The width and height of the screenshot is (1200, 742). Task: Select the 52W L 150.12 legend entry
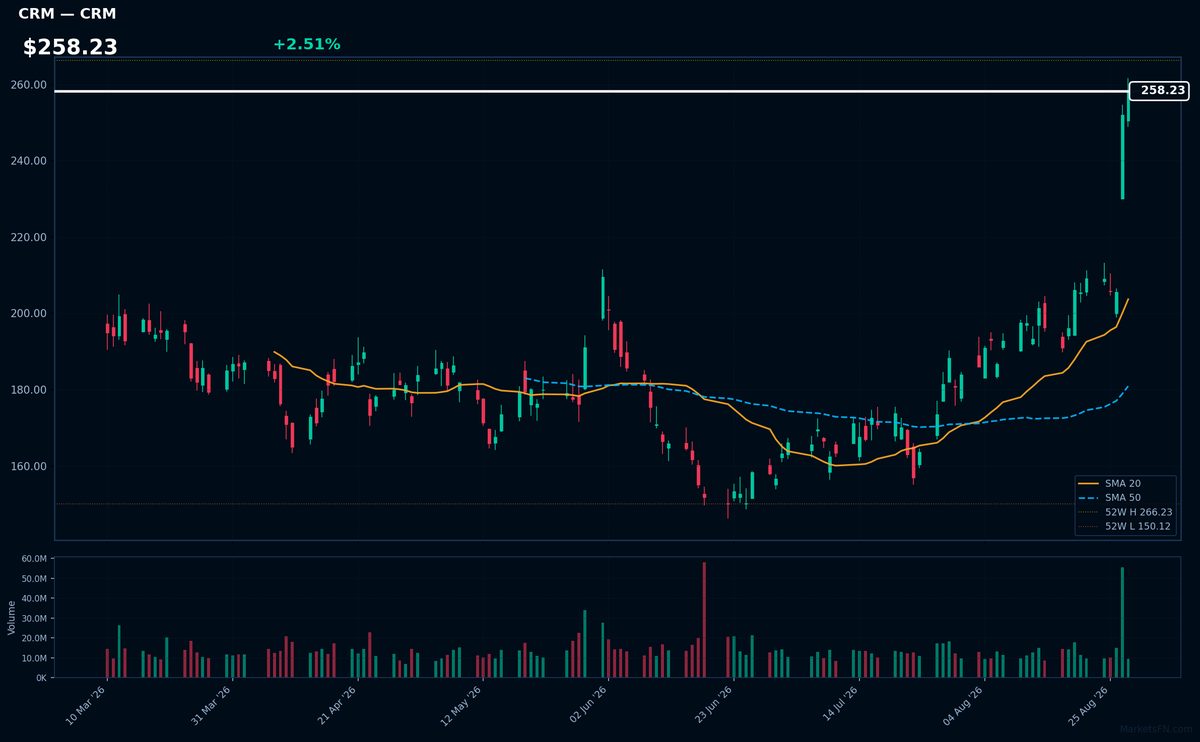[x=1126, y=526]
